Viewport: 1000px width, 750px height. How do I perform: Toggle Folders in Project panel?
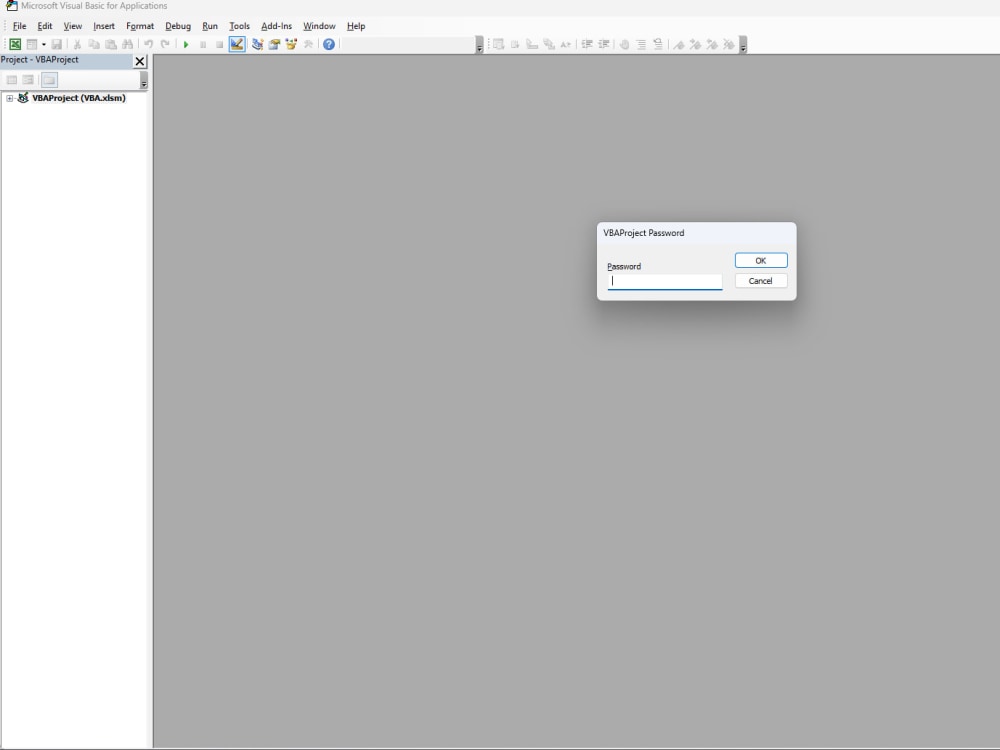[49, 80]
